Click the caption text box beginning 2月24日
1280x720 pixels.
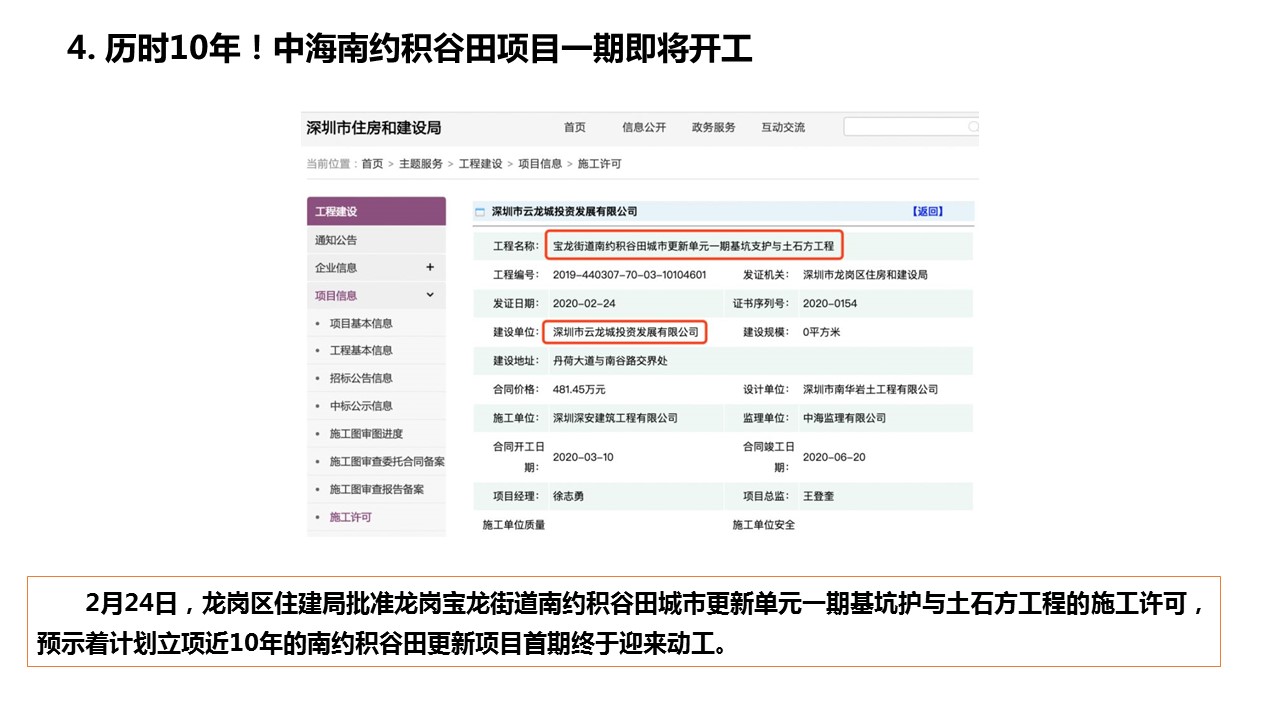coord(624,621)
